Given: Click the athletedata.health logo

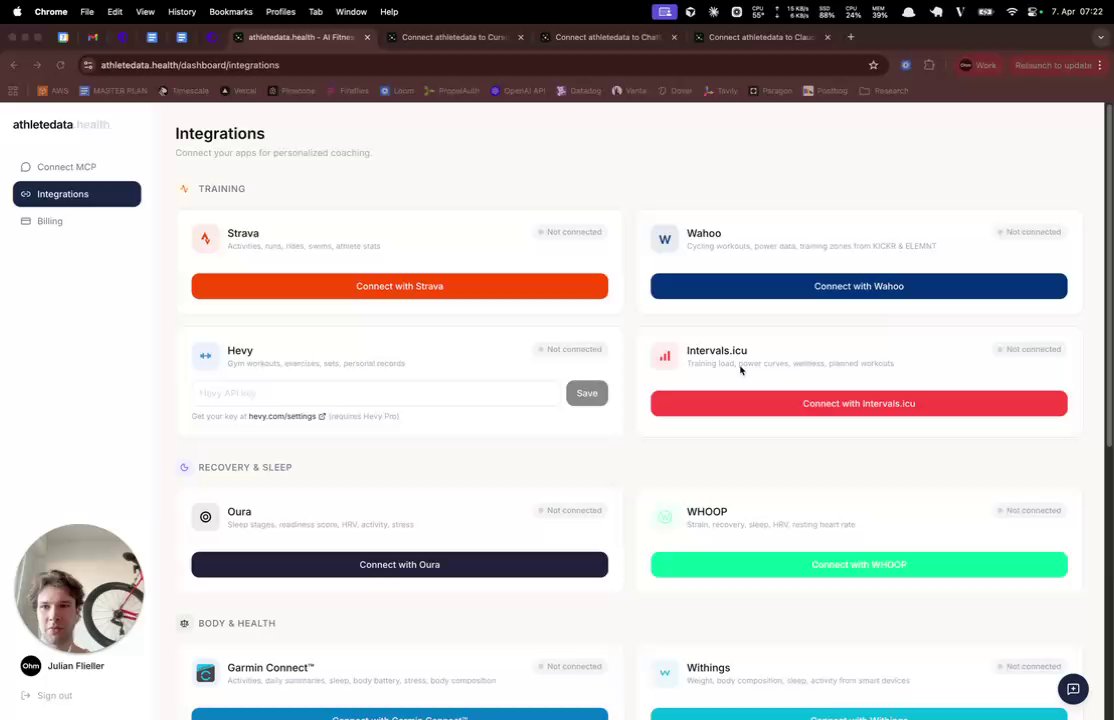Looking at the screenshot, I should pyautogui.click(x=62, y=124).
